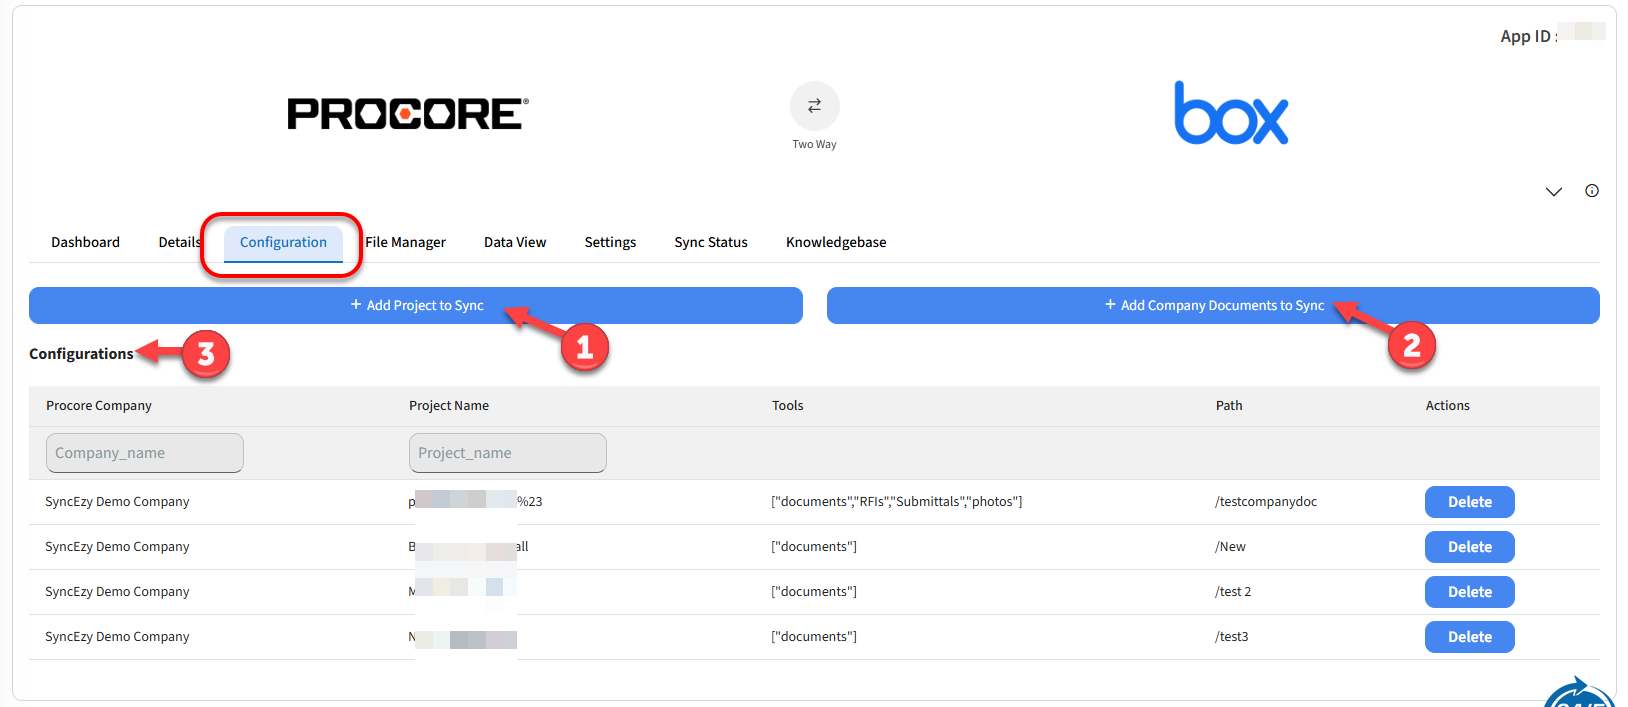Click the info circle icon
The width and height of the screenshot is (1628, 707).
click(1591, 191)
